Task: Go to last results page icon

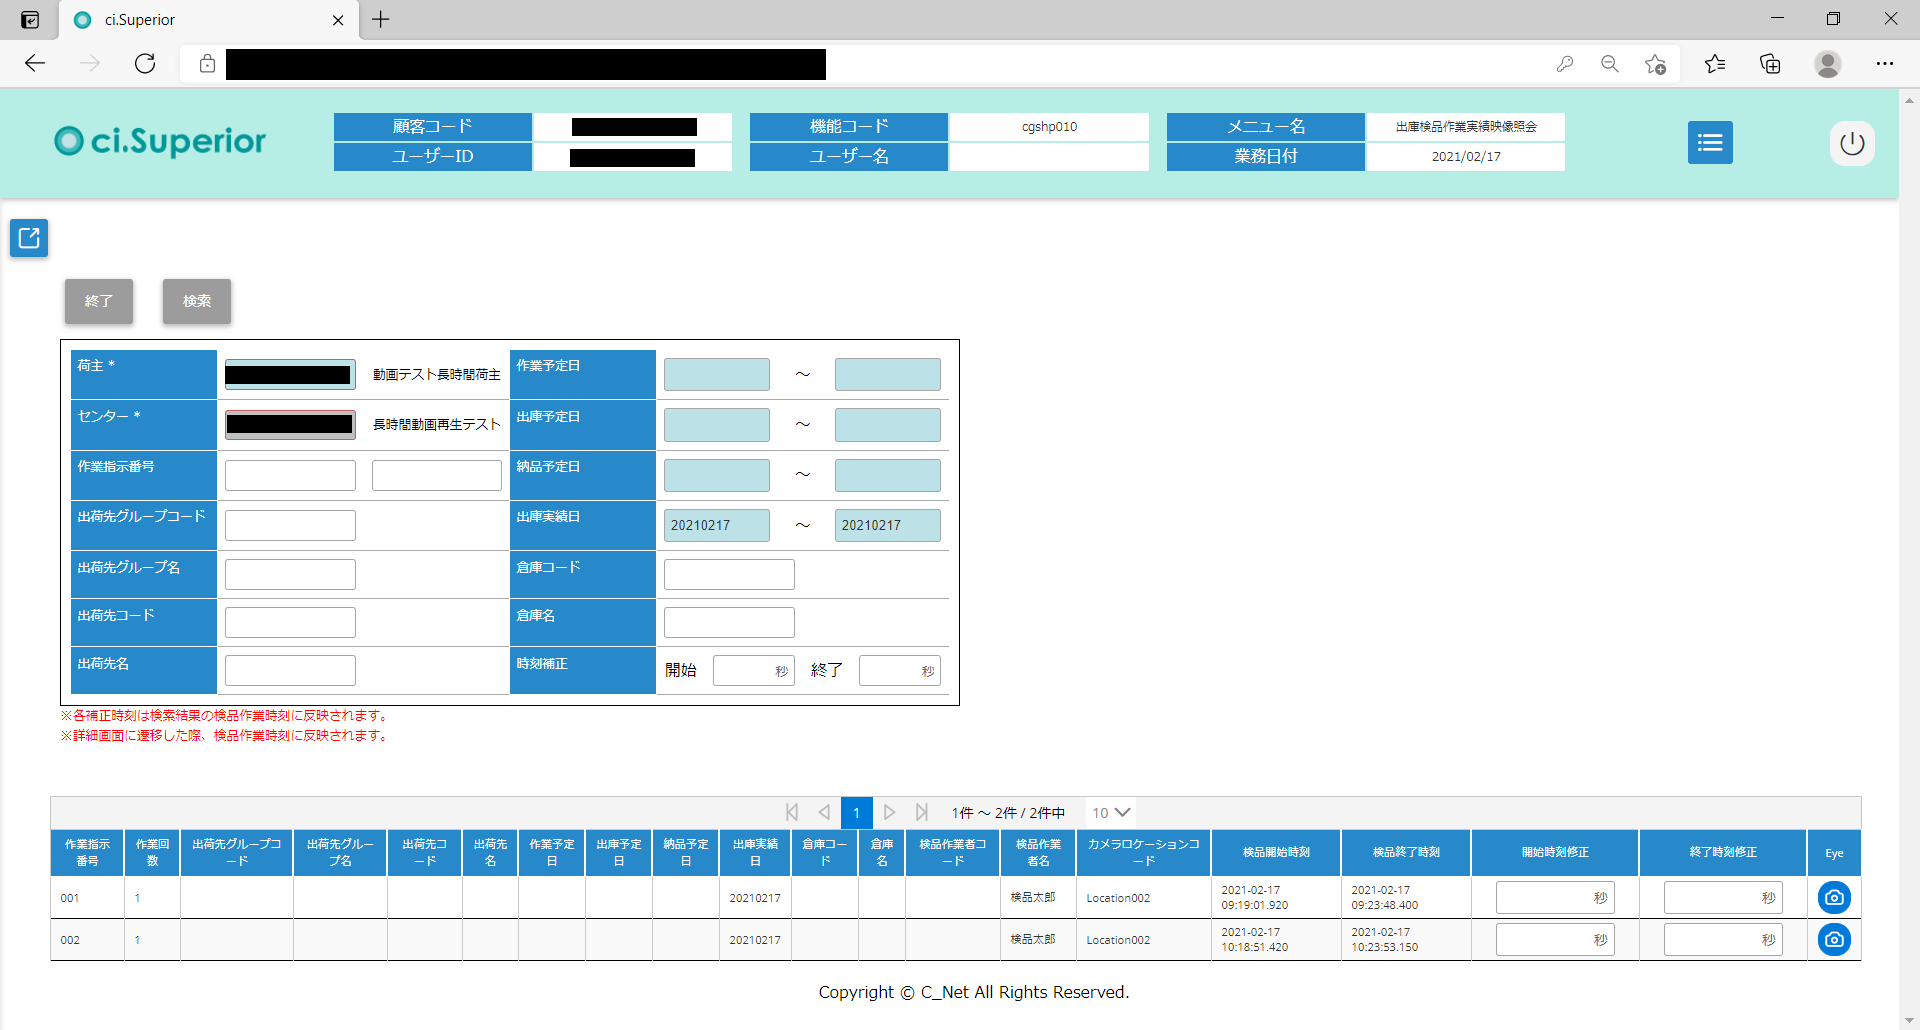Action: (x=922, y=813)
